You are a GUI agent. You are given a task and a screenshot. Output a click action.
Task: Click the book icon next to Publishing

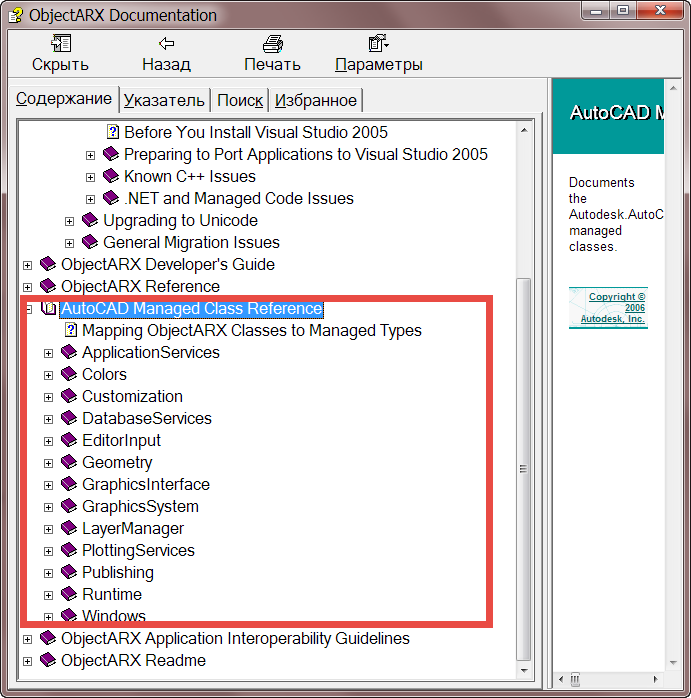tap(69, 572)
